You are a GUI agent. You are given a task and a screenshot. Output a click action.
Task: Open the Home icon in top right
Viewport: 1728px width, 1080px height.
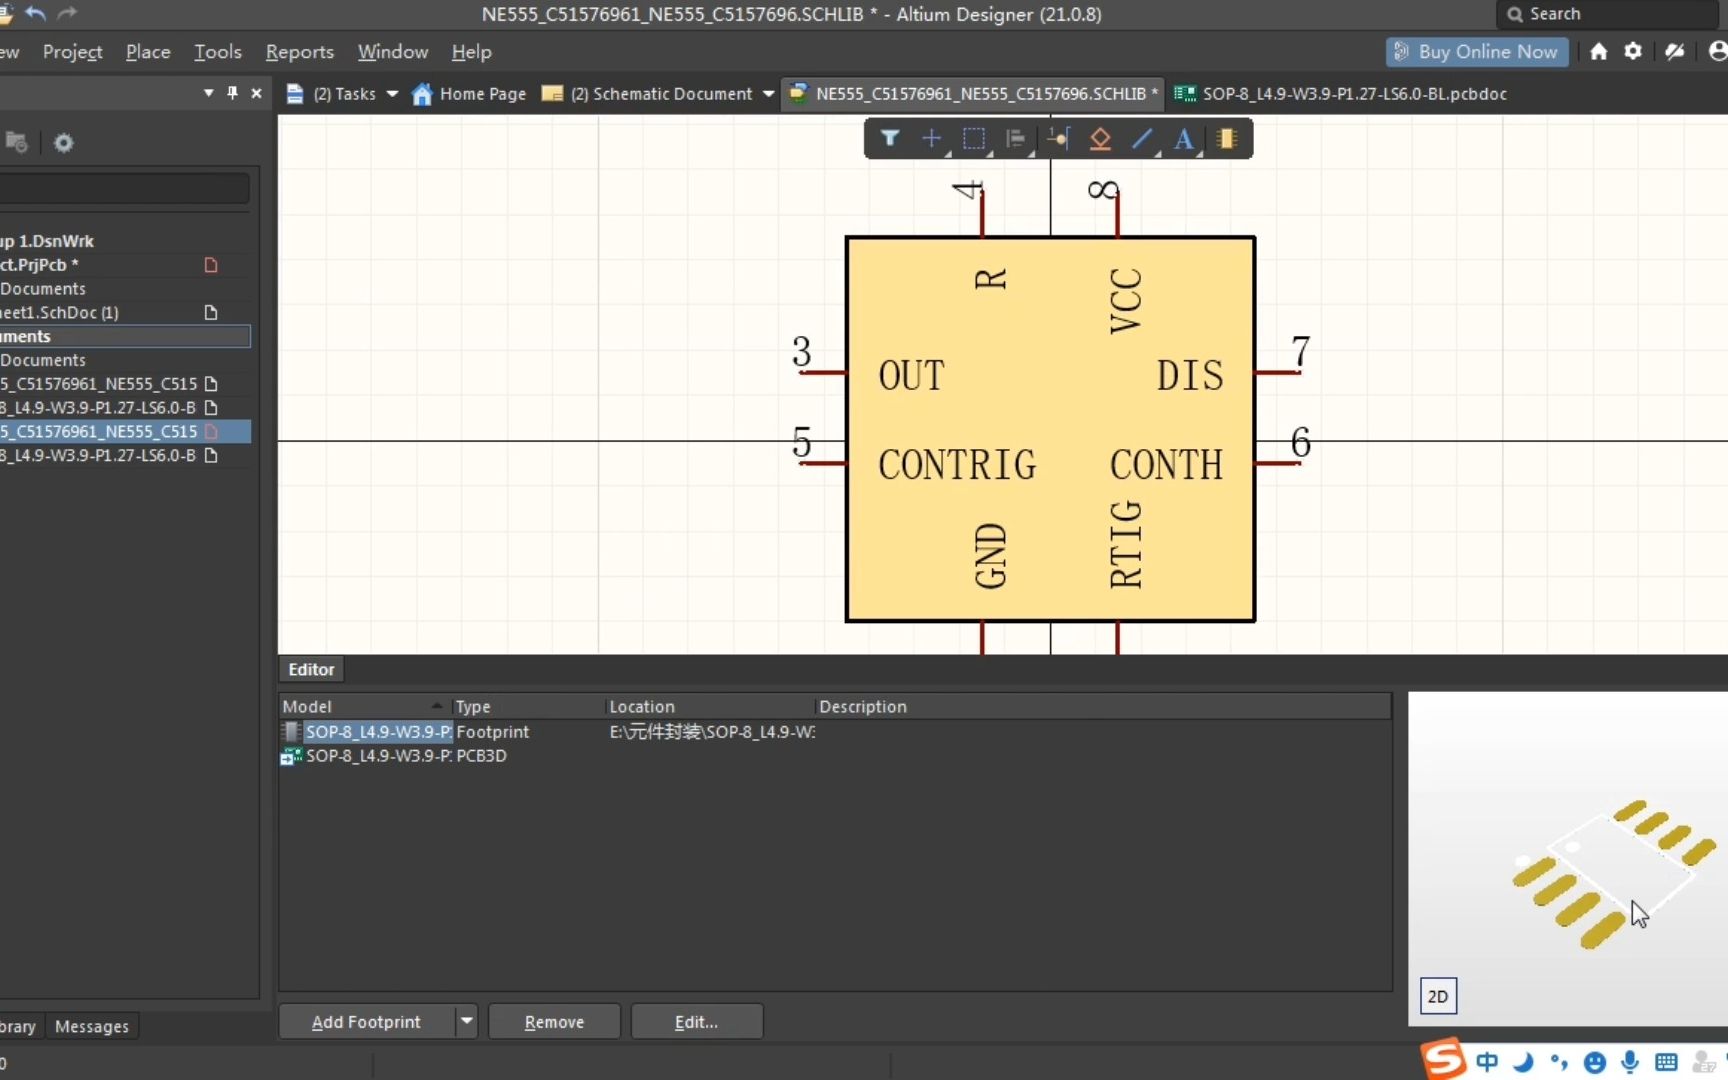[x=1598, y=51]
